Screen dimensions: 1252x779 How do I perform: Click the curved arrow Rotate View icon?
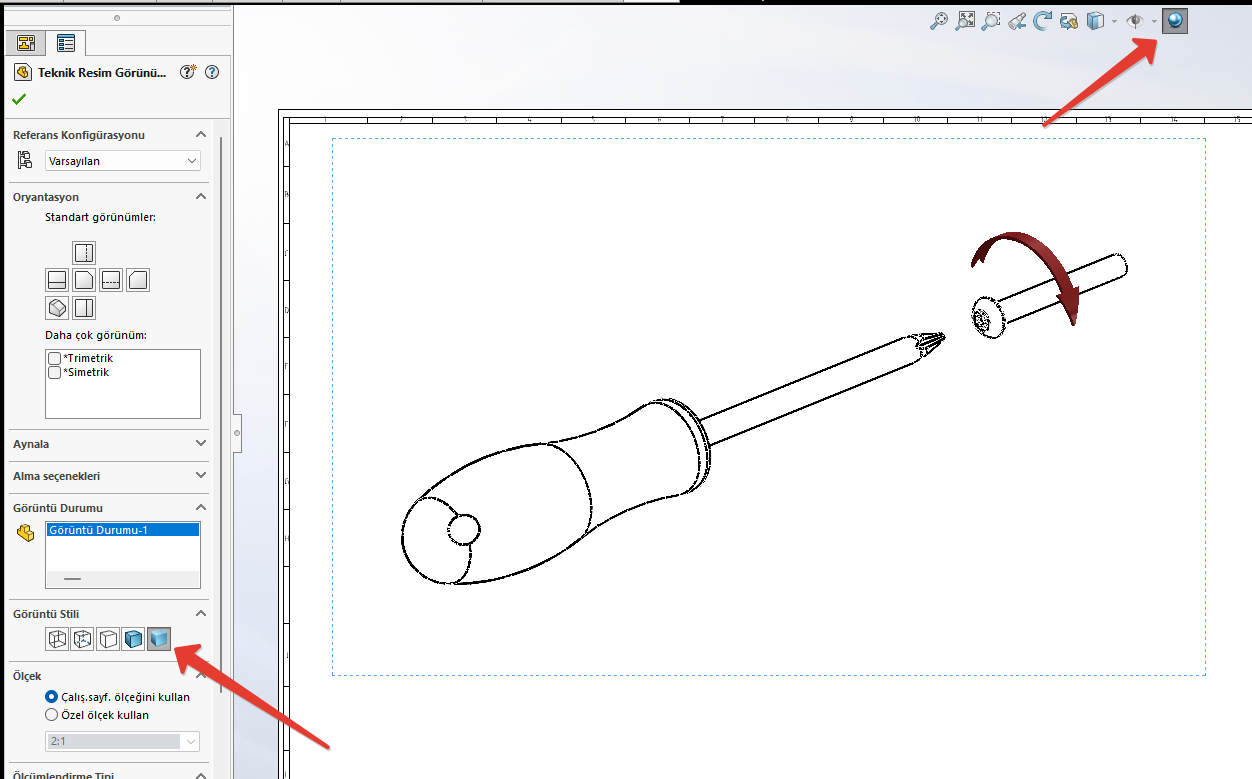(x=1043, y=20)
